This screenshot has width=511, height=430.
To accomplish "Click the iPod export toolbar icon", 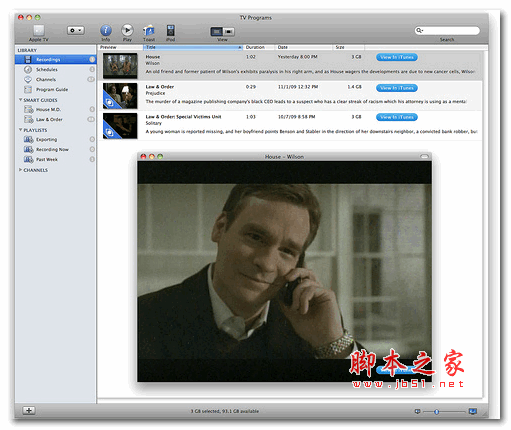I will 170,30.
